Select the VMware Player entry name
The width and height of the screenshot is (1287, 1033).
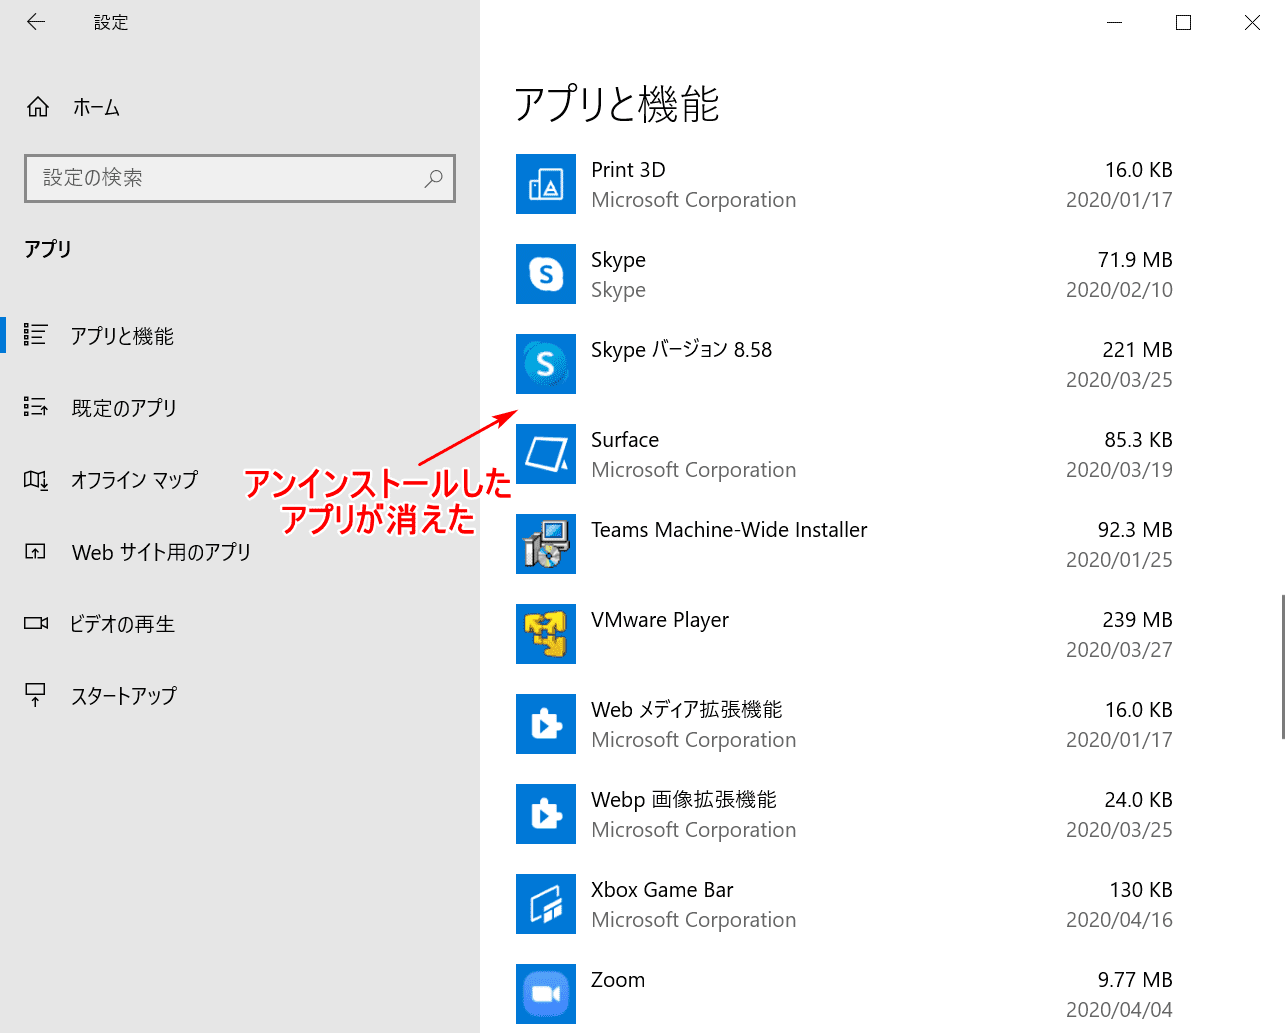[660, 620]
